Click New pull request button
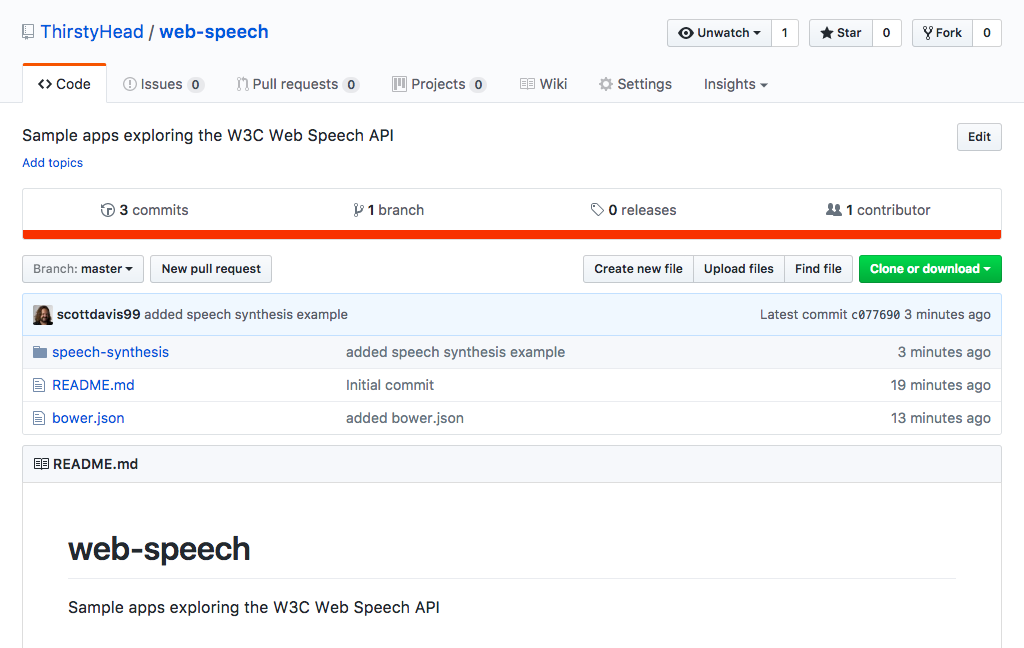The image size is (1024, 648). [x=211, y=269]
